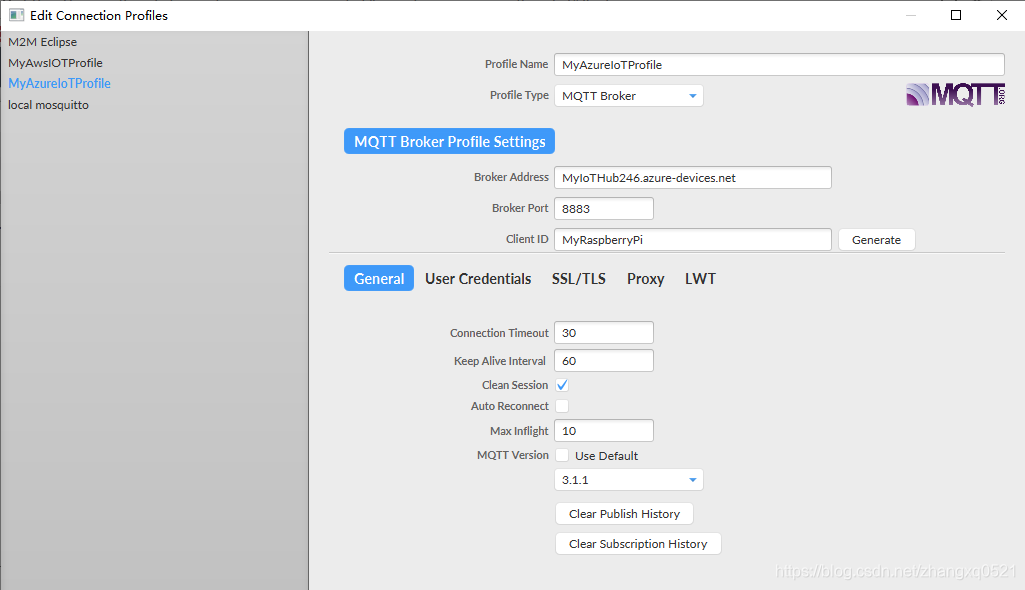Check the MQTT Version Use Default box
The width and height of the screenshot is (1025, 590).
562,455
